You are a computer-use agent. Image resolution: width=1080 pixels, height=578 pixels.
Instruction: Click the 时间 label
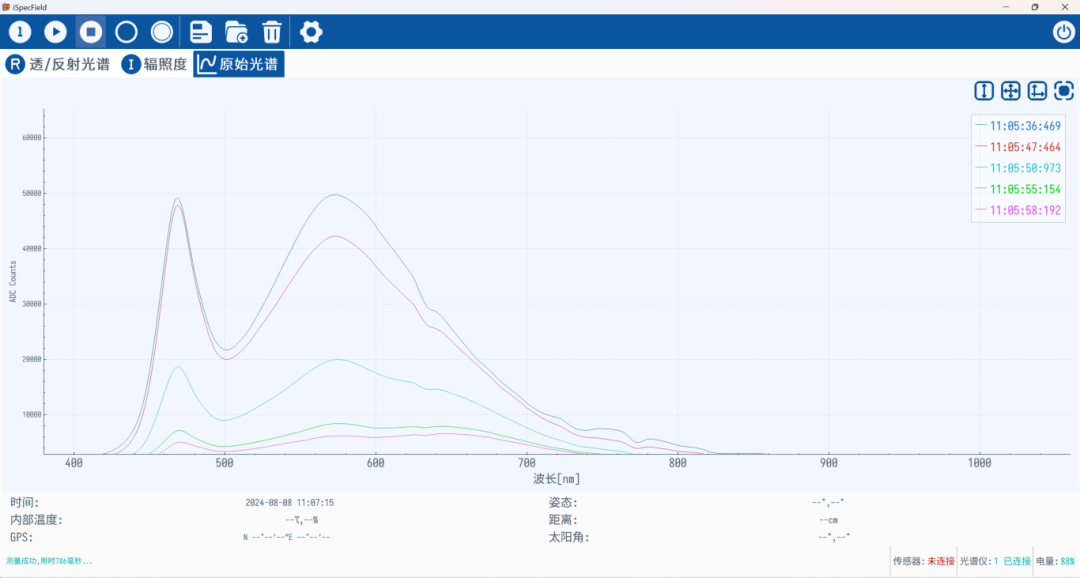(x=24, y=503)
